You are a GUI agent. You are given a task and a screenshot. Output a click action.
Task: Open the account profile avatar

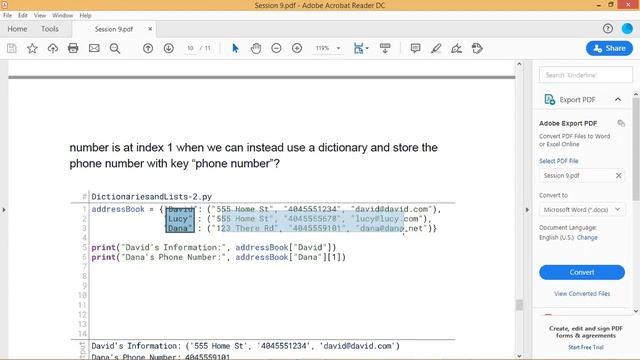(x=627, y=29)
